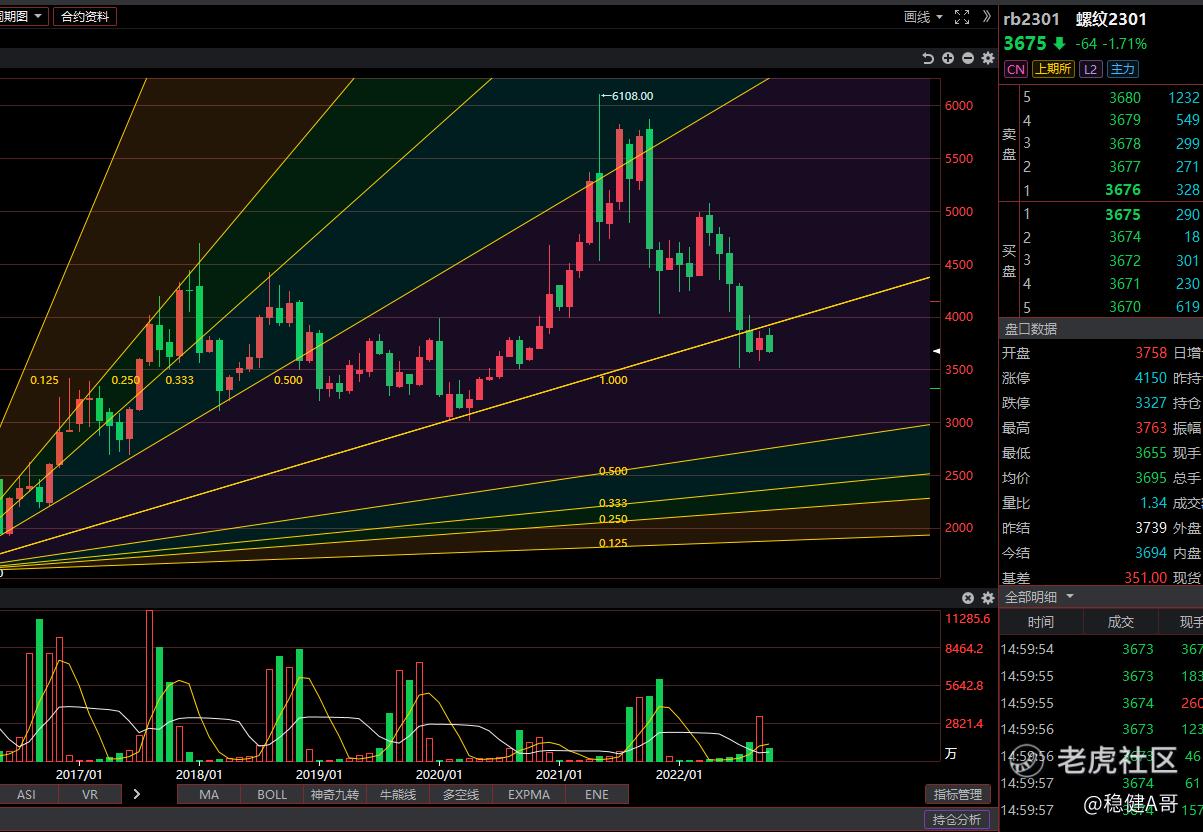
Task: Click the 开盘 value 3758
Action: tap(1151, 353)
